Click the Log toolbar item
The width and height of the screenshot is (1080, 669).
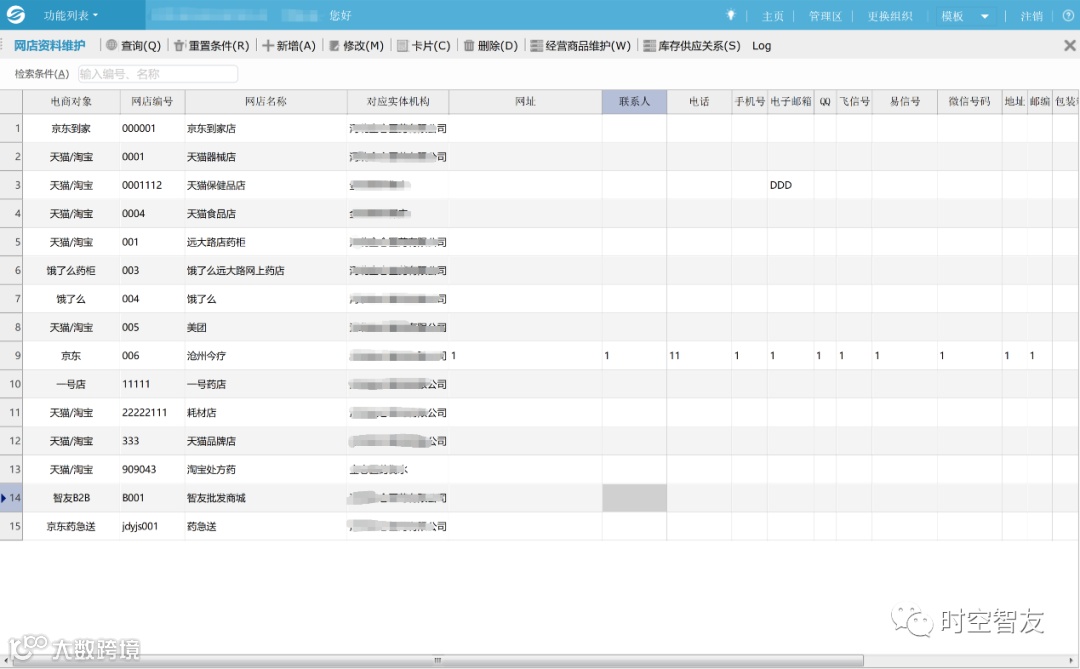(x=761, y=45)
